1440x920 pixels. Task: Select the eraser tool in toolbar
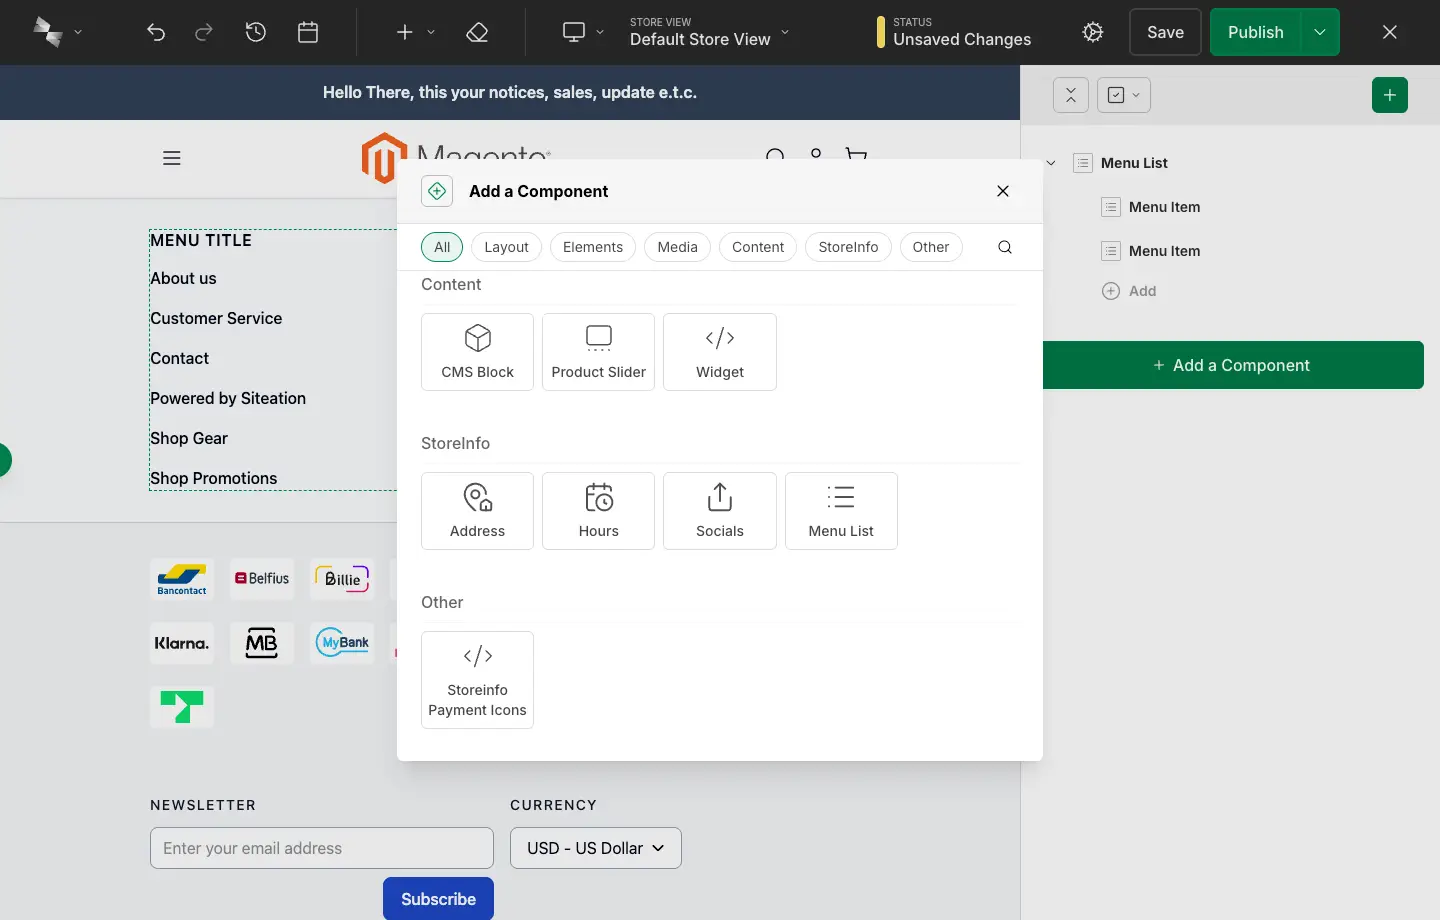coord(477,32)
